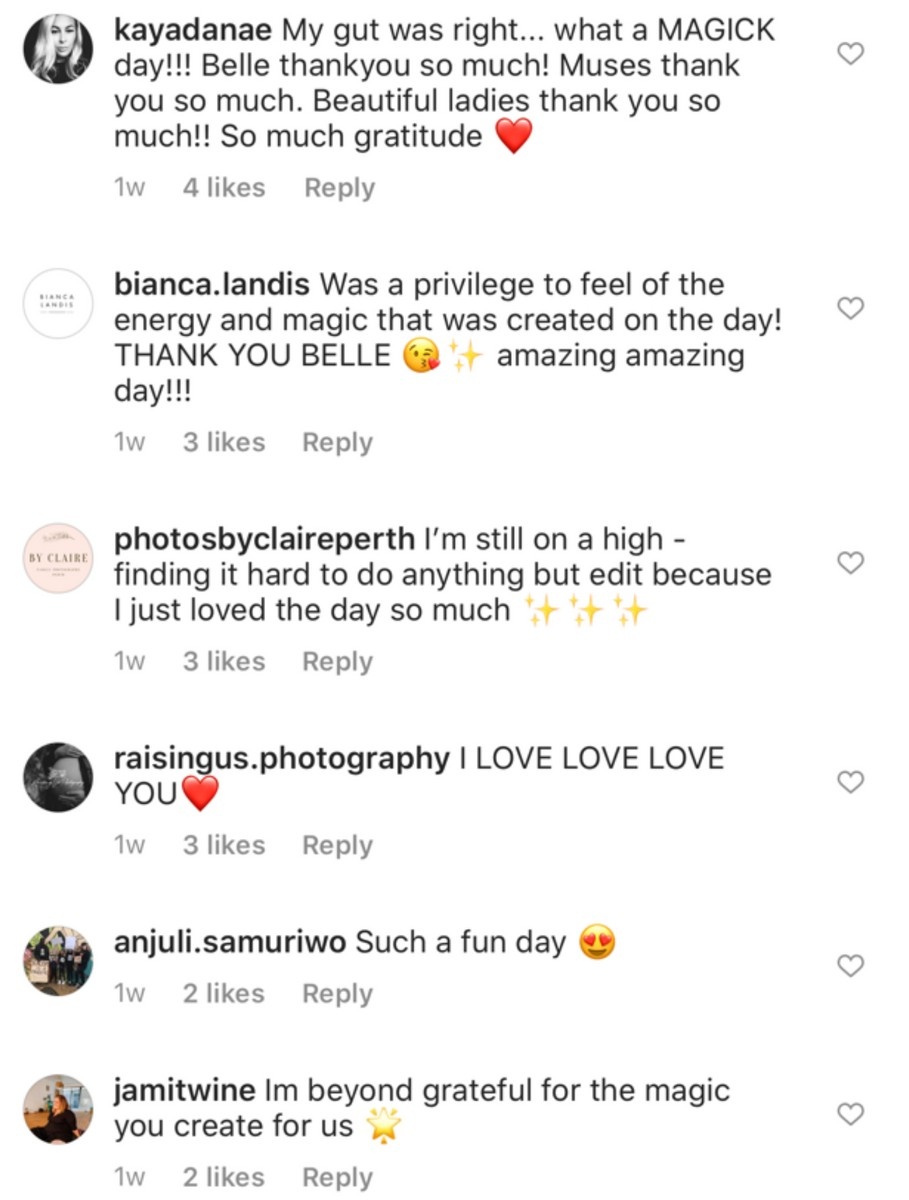
Task: Reply to the bianca.landis comment
Action: click(x=338, y=443)
